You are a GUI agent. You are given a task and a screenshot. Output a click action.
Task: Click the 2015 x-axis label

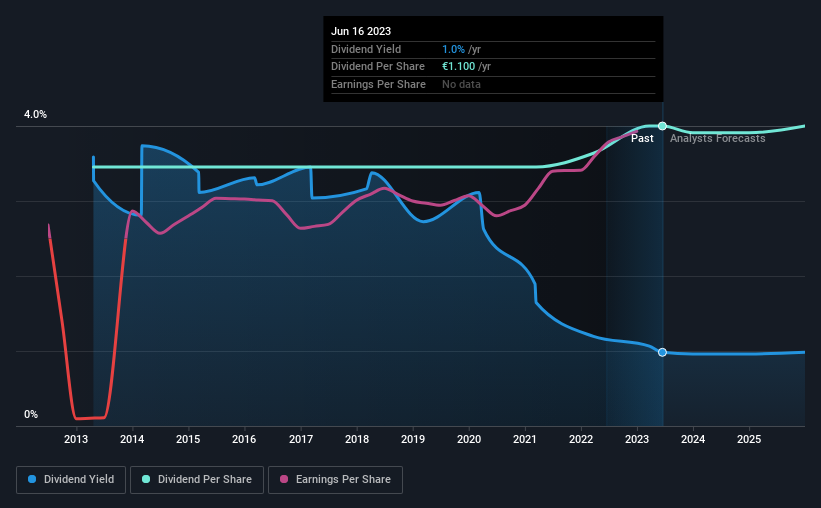[x=188, y=439]
